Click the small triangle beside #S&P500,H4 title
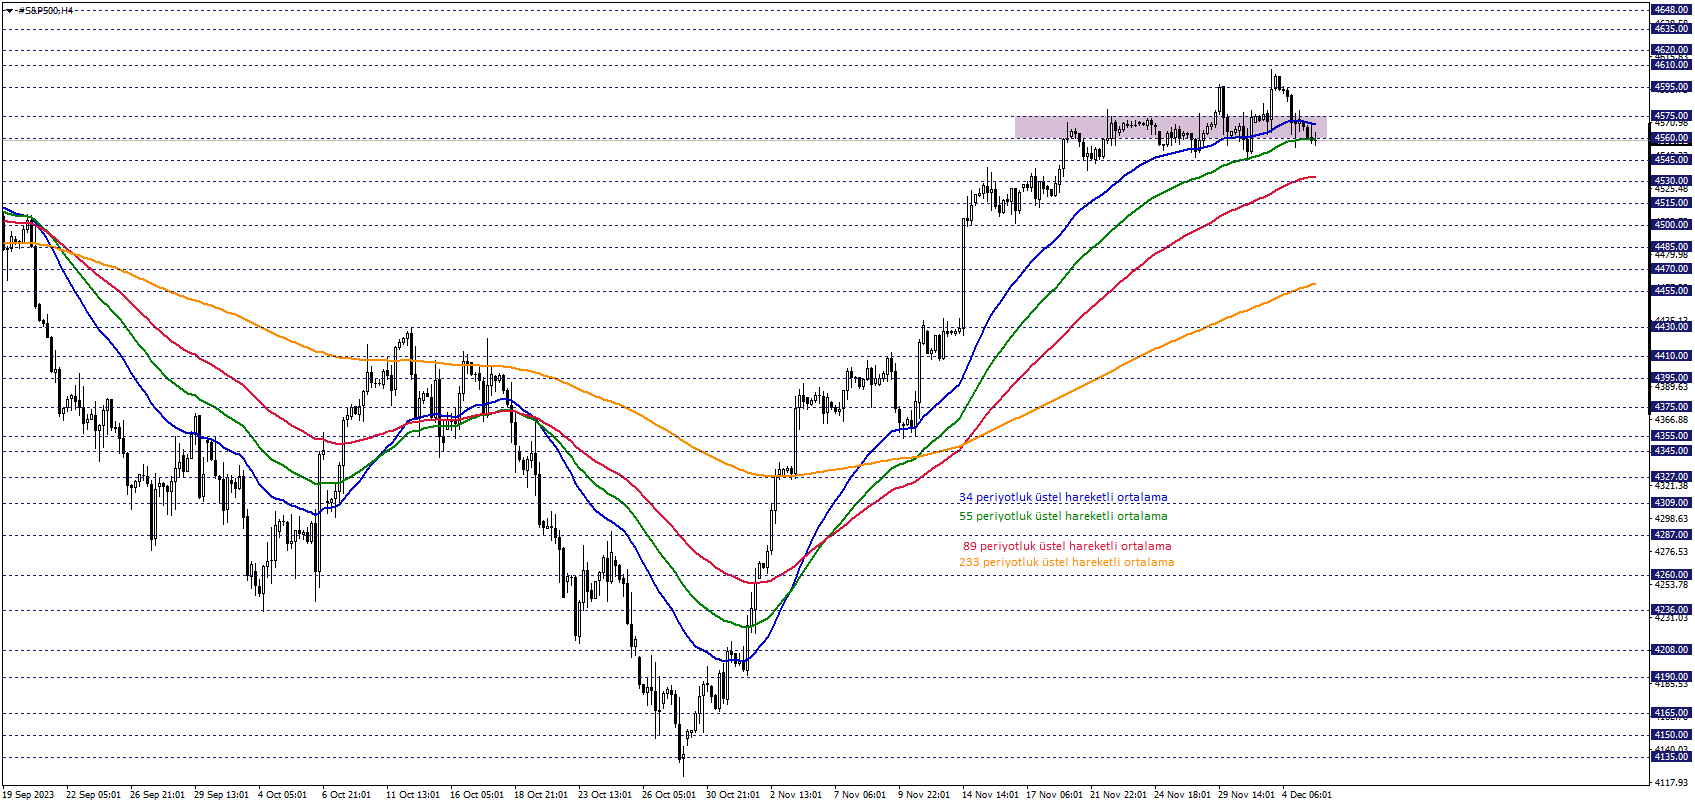The image size is (1695, 806). click(x=9, y=10)
